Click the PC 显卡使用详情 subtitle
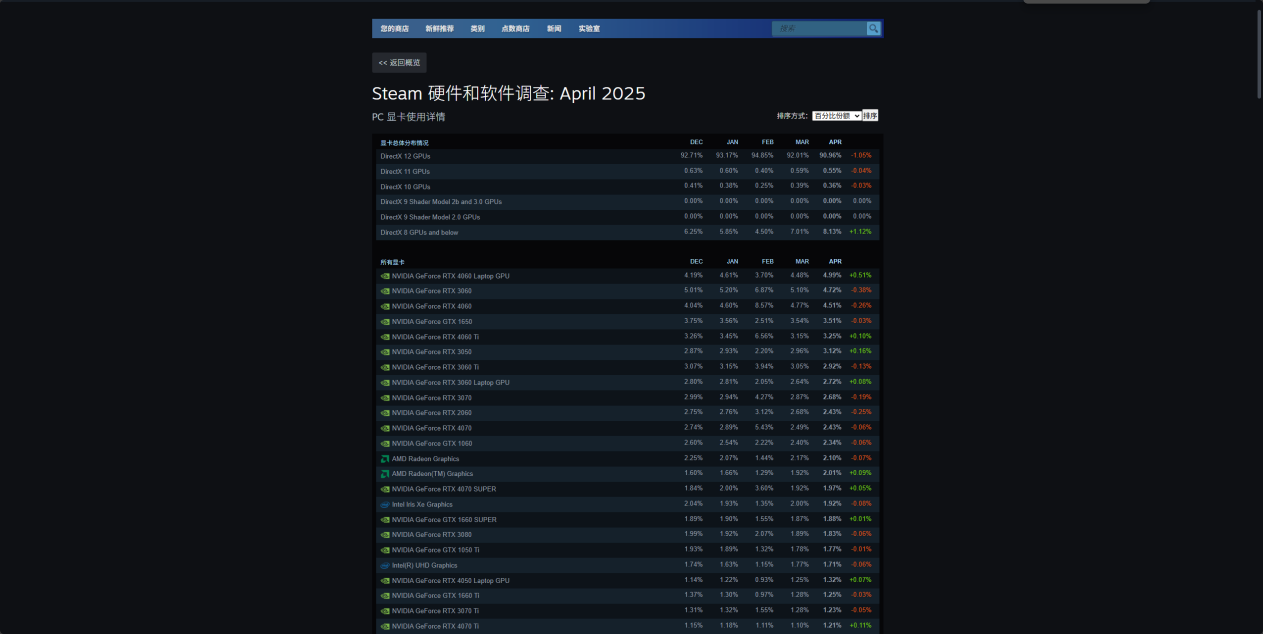 coord(408,117)
